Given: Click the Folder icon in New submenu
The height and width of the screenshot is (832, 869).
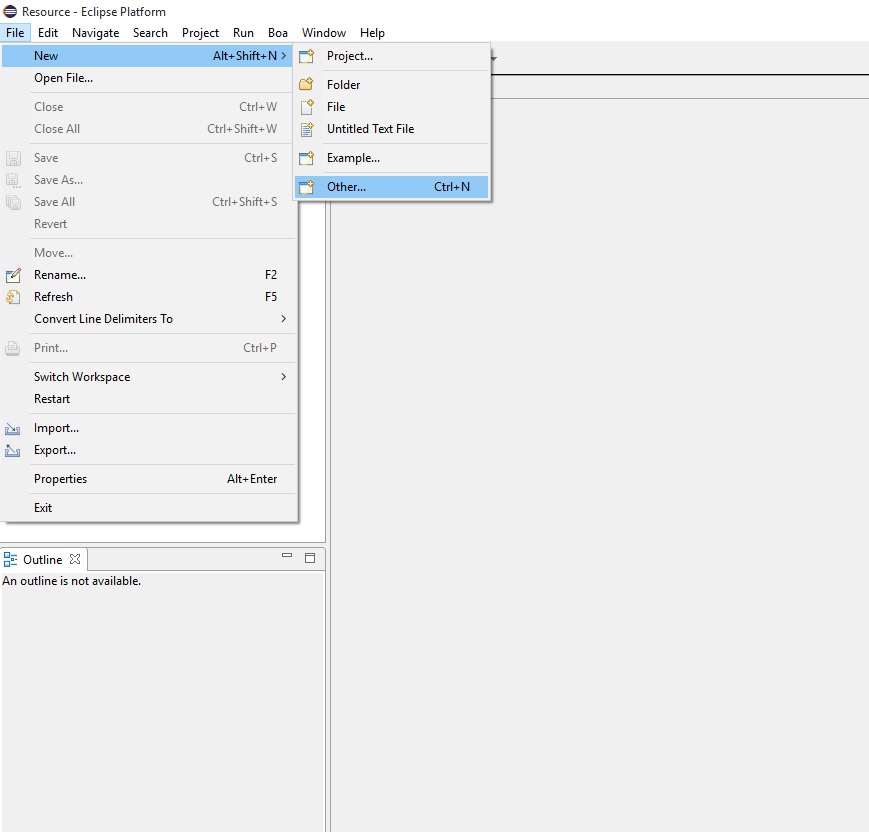Looking at the screenshot, I should [x=307, y=85].
